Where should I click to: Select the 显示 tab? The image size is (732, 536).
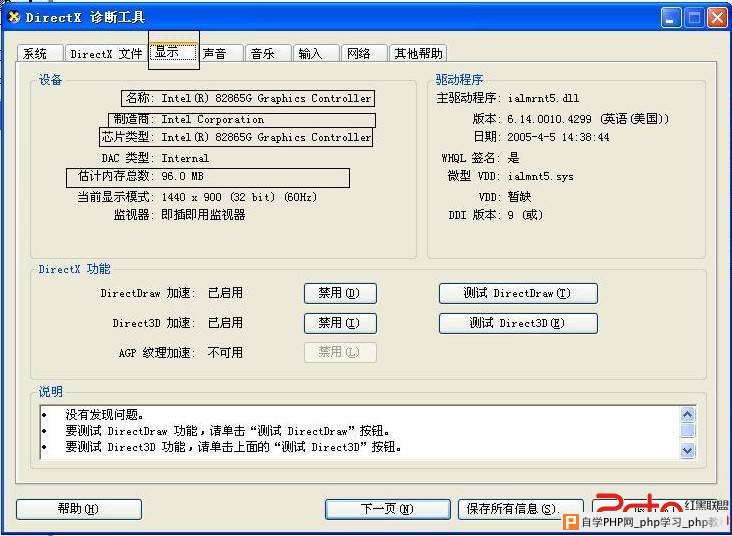click(174, 51)
